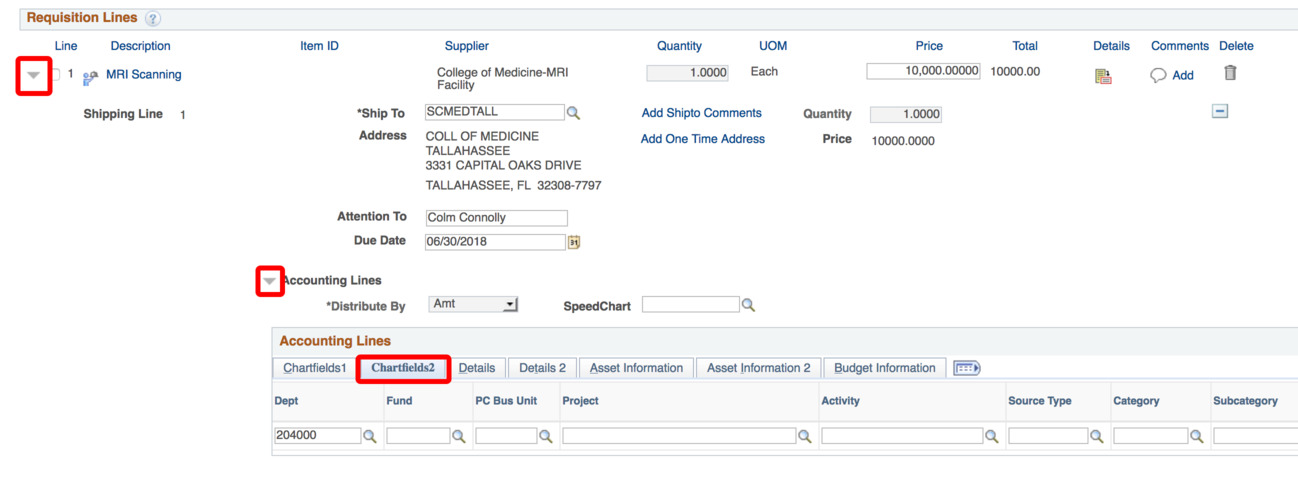Viewport: 1298px width, 485px height.
Task: Open the MRI Scanning description link
Action: (144, 74)
